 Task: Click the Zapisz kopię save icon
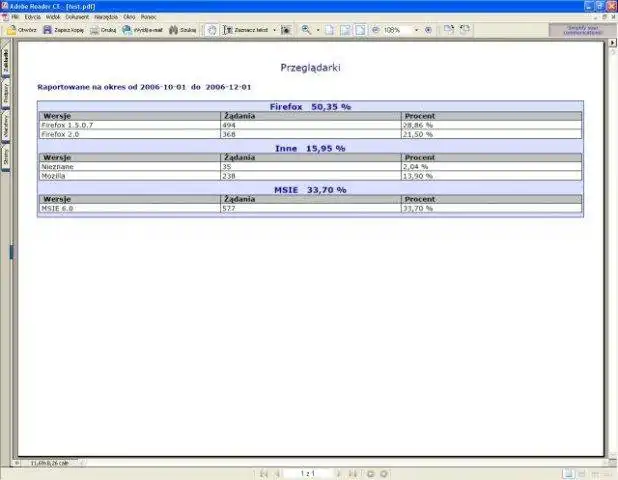coord(47,30)
